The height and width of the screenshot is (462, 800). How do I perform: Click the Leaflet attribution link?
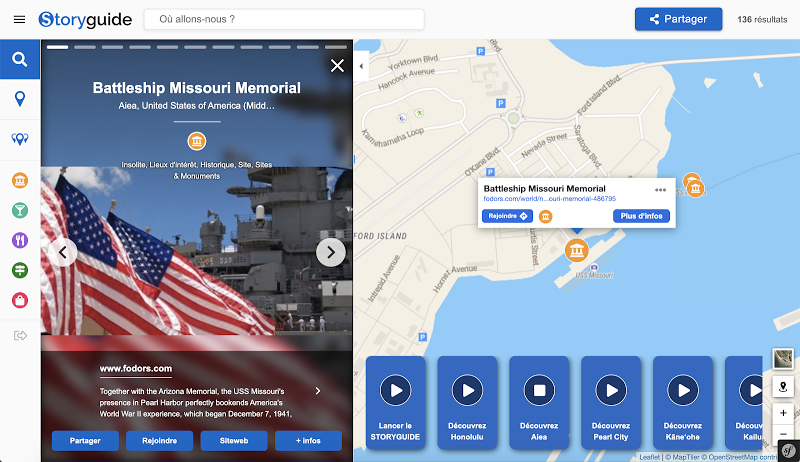(x=649, y=457)
